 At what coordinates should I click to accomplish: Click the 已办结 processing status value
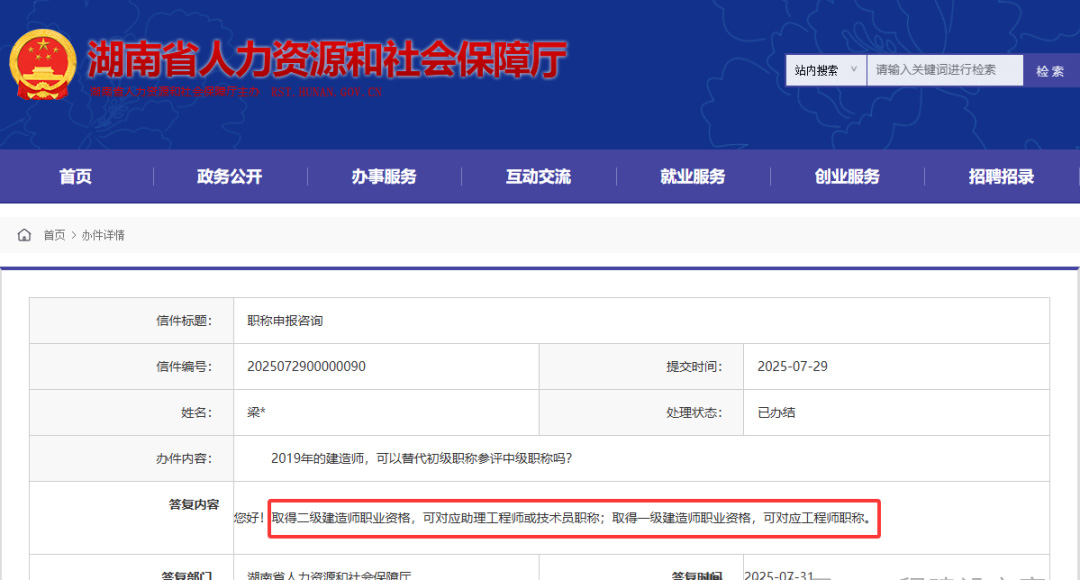[776, 412]
